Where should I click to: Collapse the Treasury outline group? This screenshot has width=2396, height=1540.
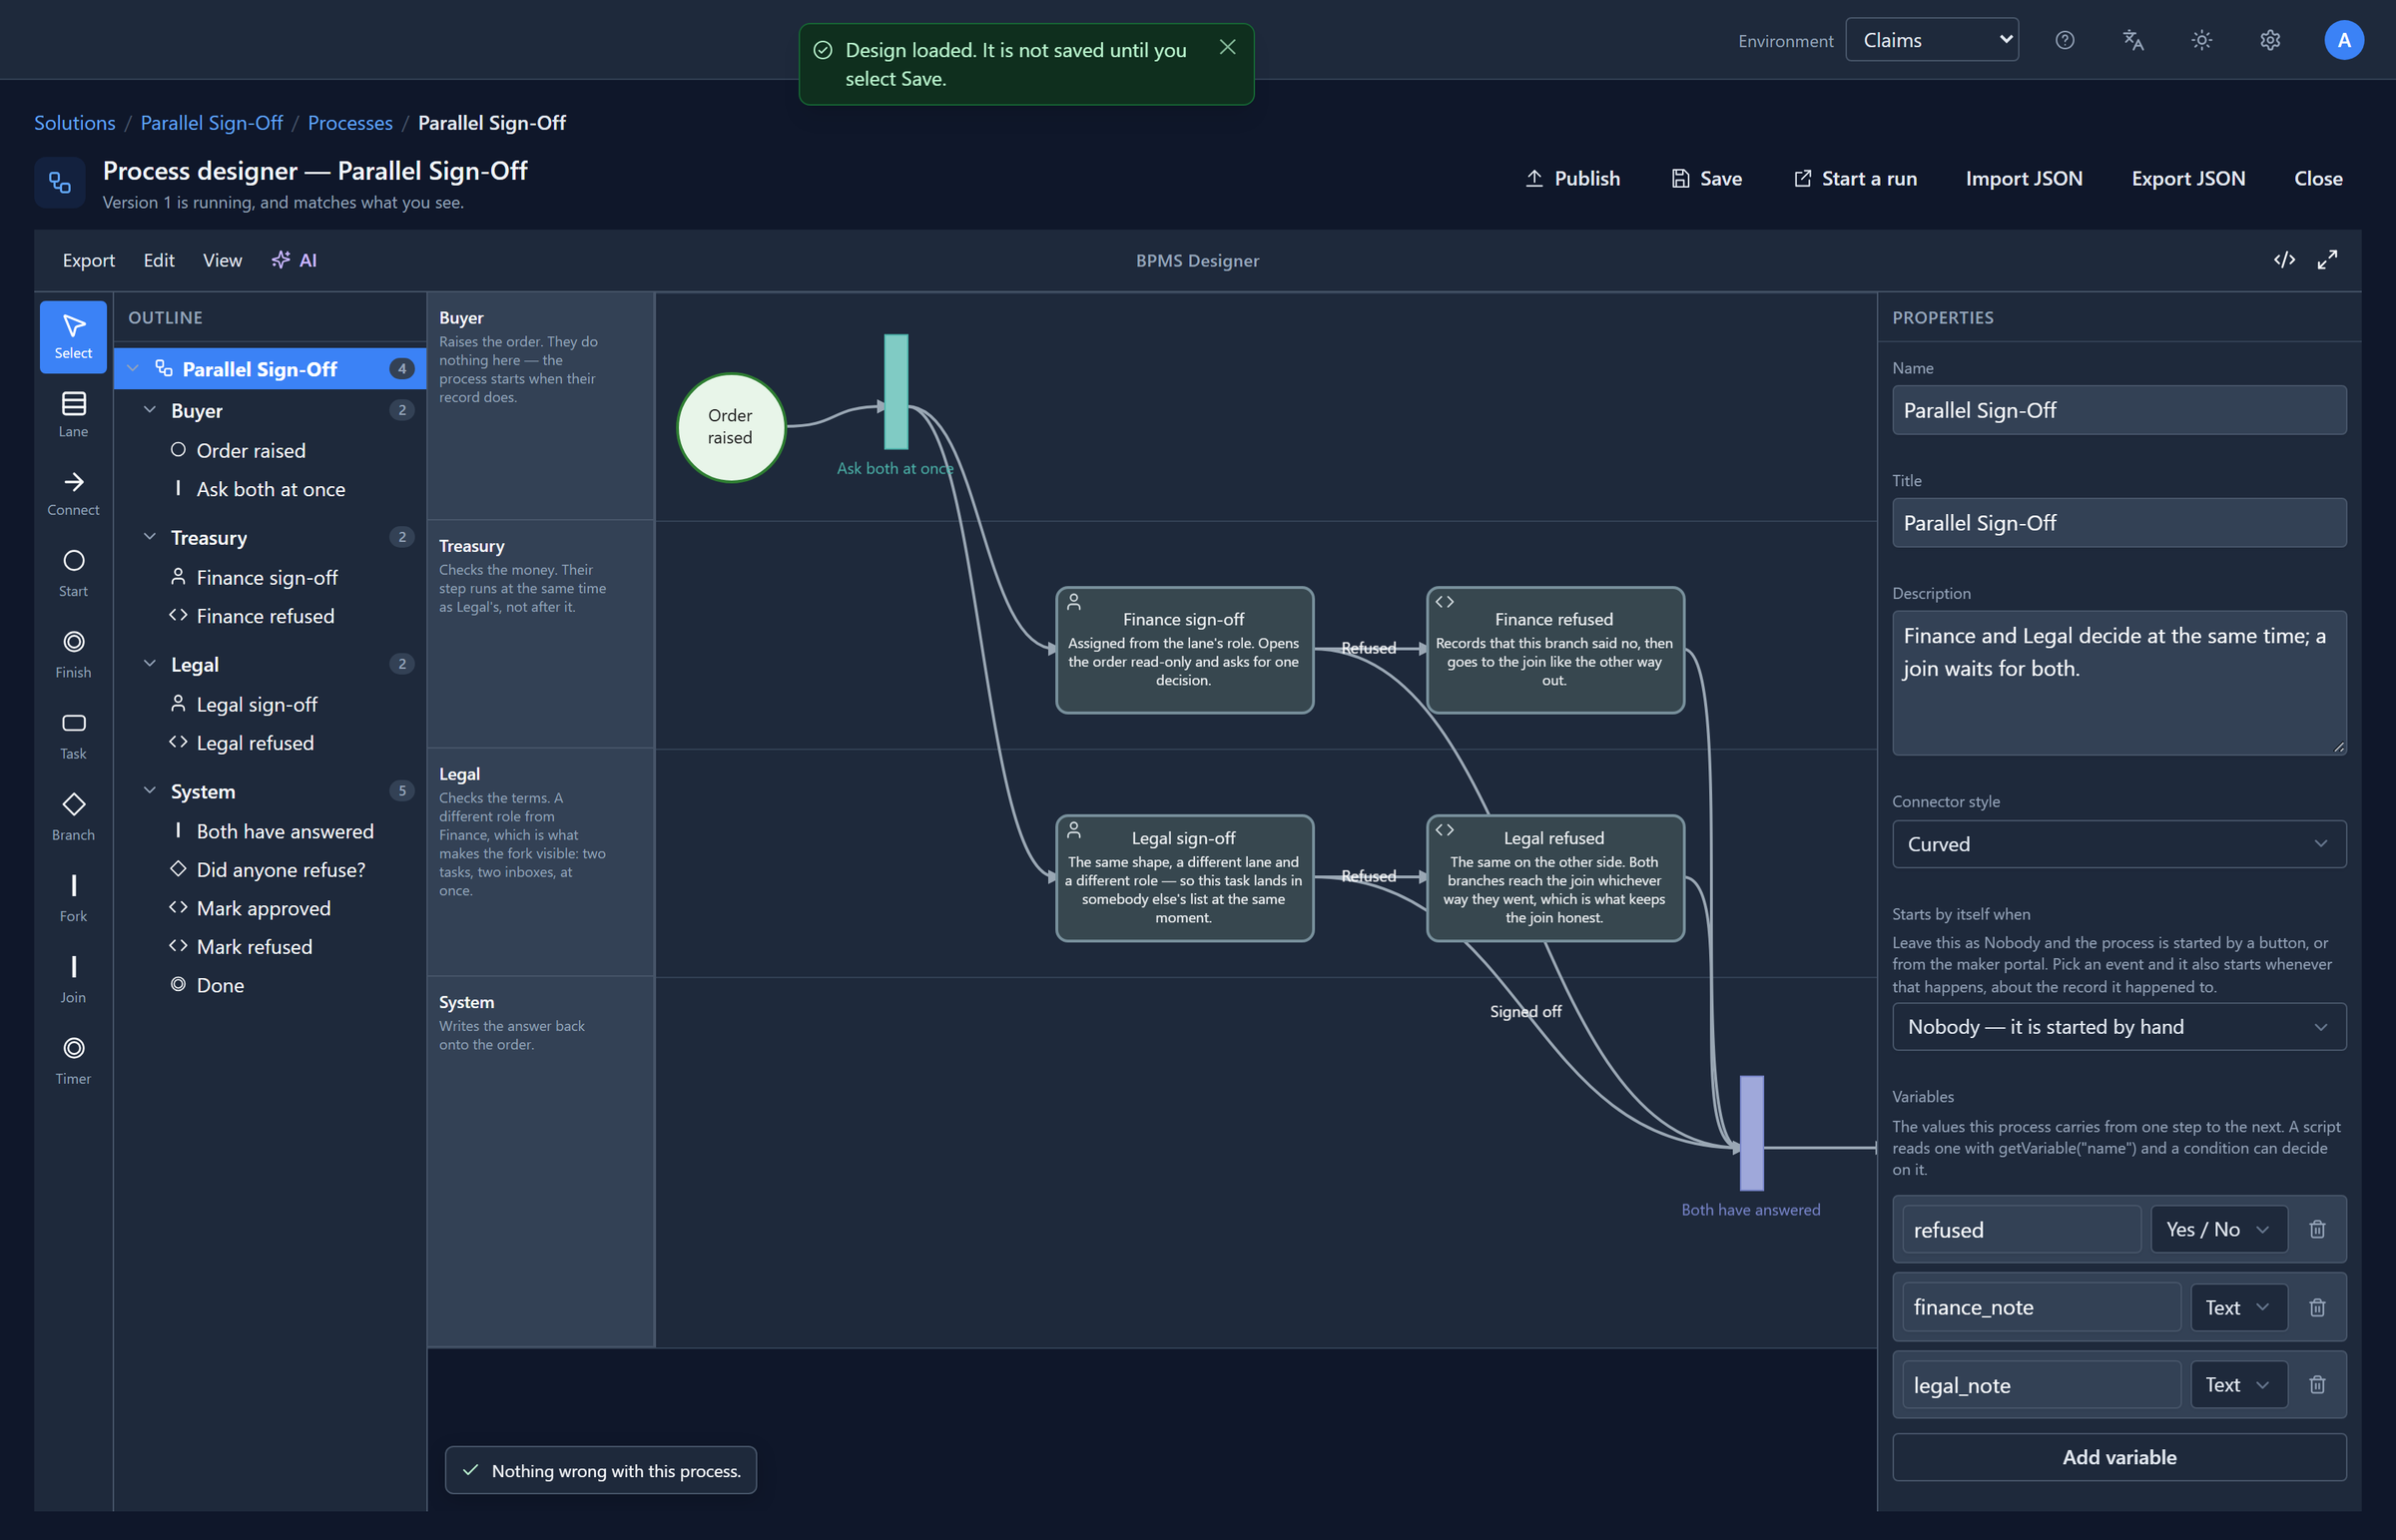150,537
